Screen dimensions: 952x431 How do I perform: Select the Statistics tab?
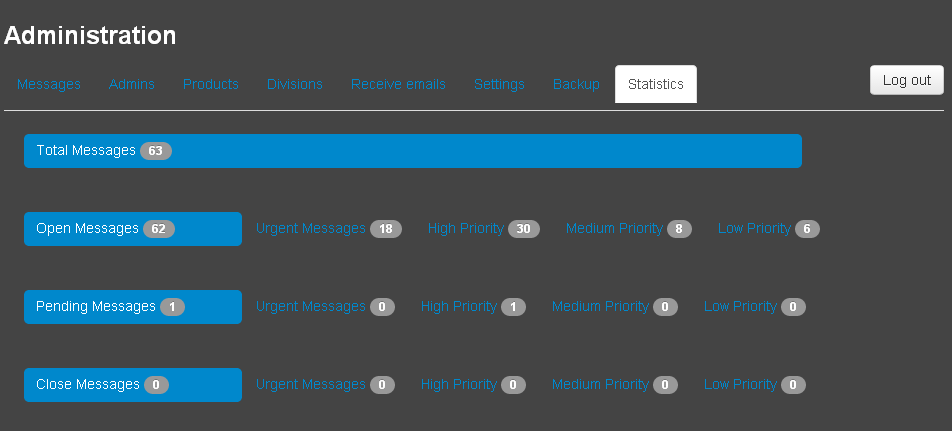[656, 84]
